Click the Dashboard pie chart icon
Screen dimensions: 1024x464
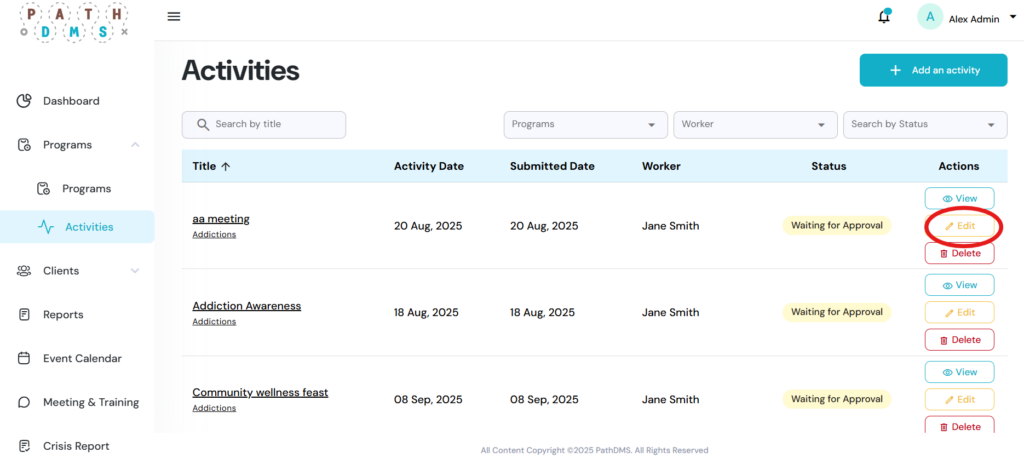[x=25, y=101]
